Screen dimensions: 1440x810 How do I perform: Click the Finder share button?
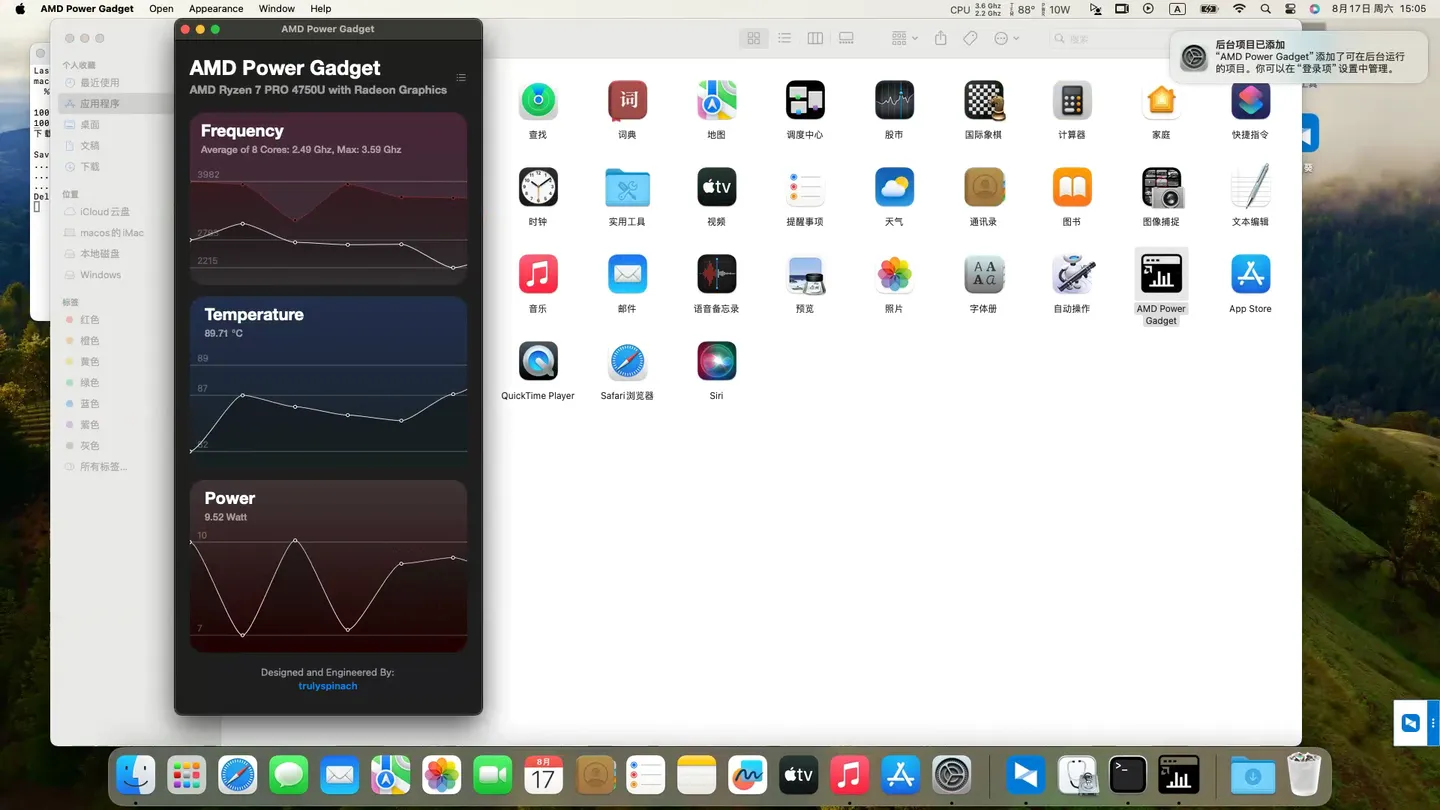click(941, 38)
